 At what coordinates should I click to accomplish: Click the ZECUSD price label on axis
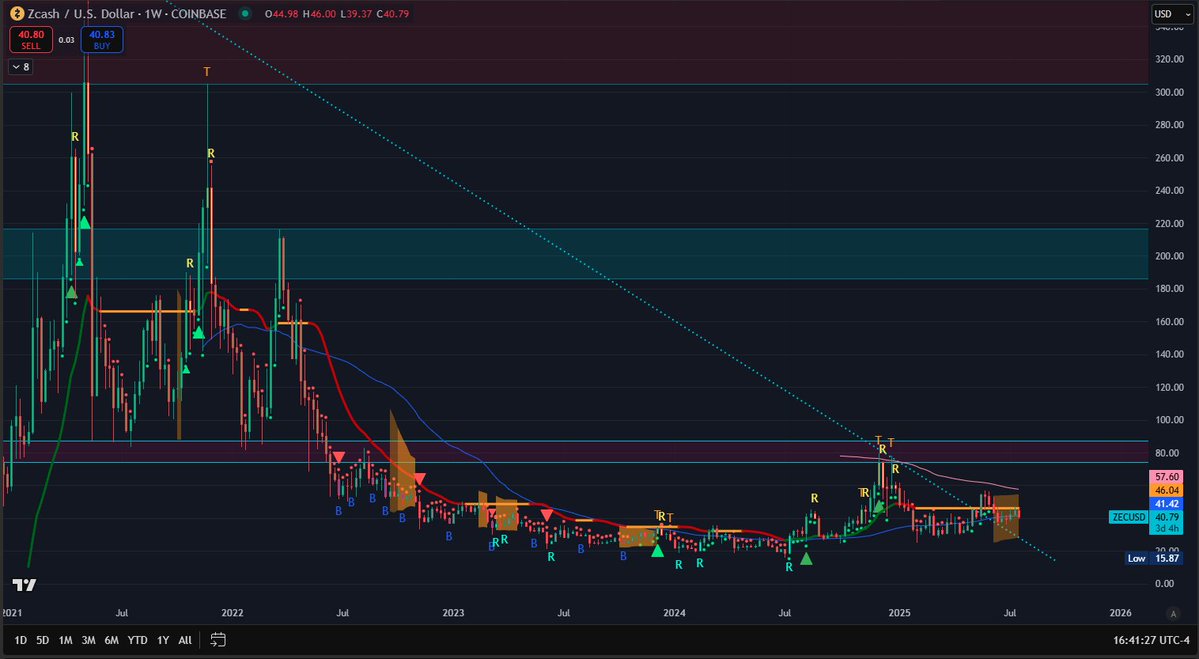point(1129,518)
